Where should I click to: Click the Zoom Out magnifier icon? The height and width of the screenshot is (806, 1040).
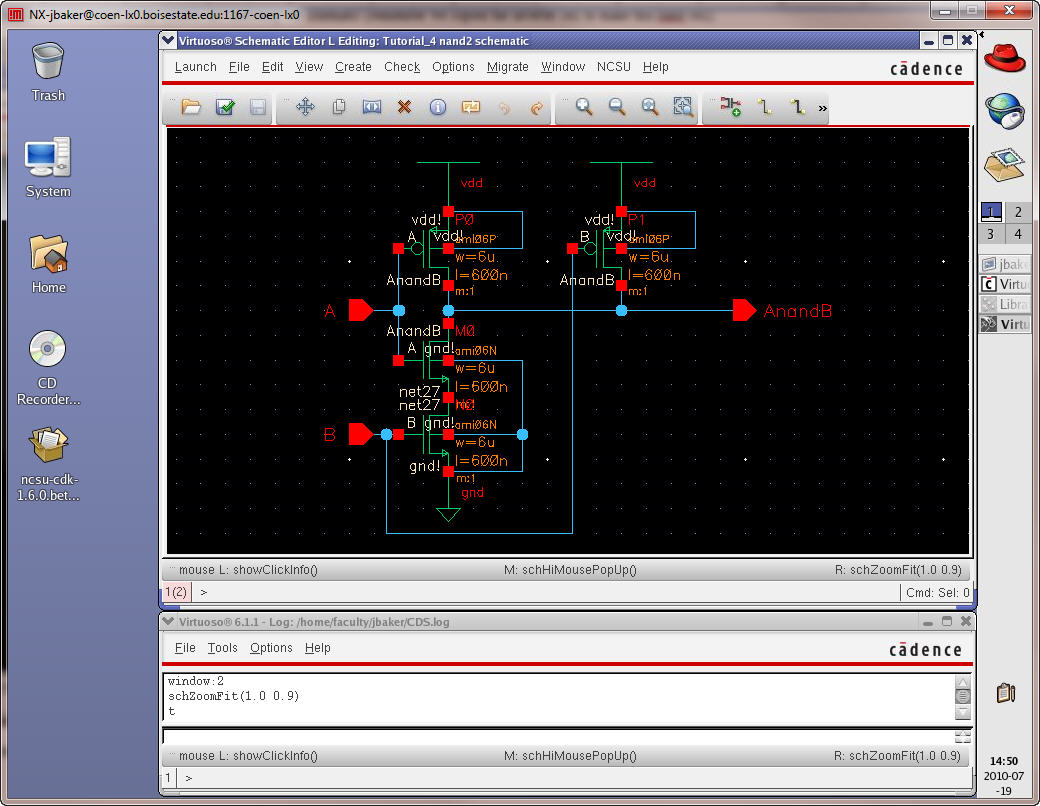click(x=617, y=107)
